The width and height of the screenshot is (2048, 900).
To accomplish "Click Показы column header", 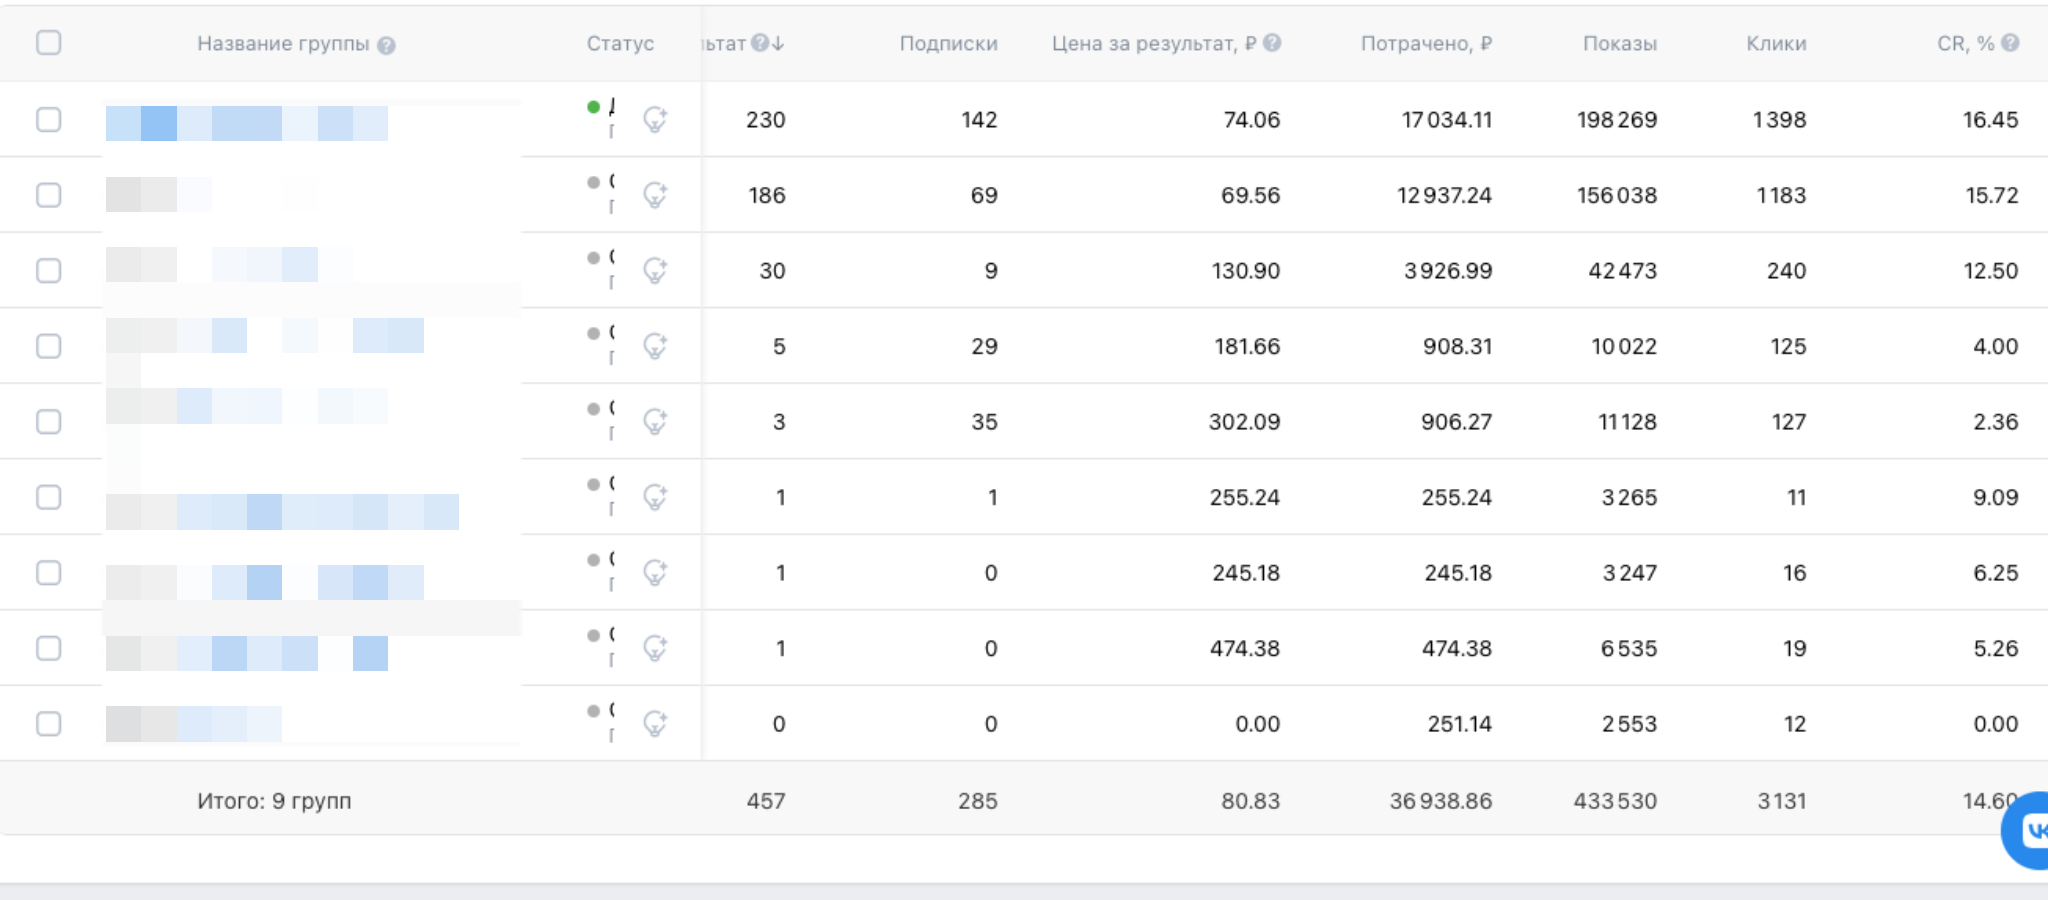I will pos(1619,44).
